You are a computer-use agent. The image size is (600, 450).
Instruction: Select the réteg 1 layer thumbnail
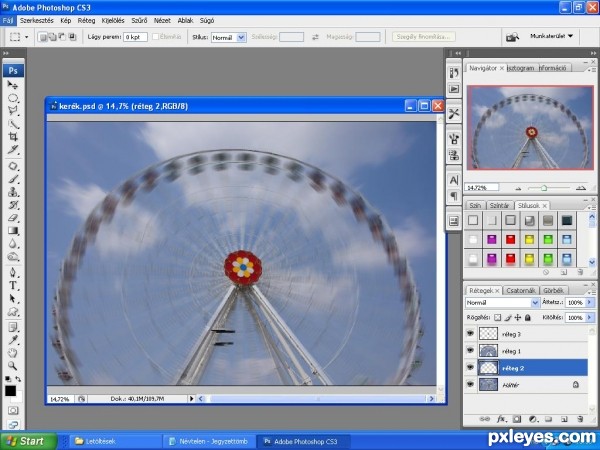488,351
